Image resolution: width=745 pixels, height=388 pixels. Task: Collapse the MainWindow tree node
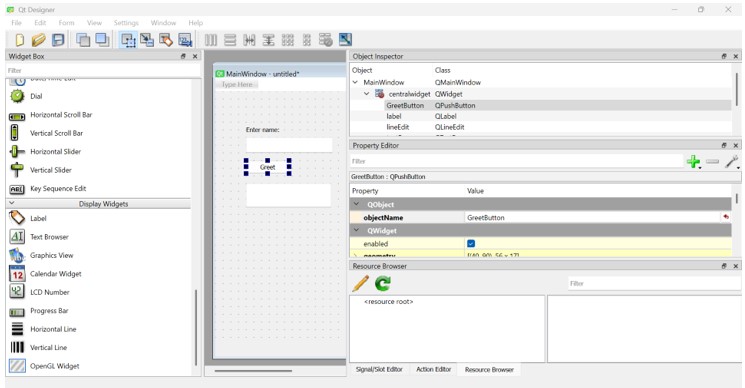(355, 82)
